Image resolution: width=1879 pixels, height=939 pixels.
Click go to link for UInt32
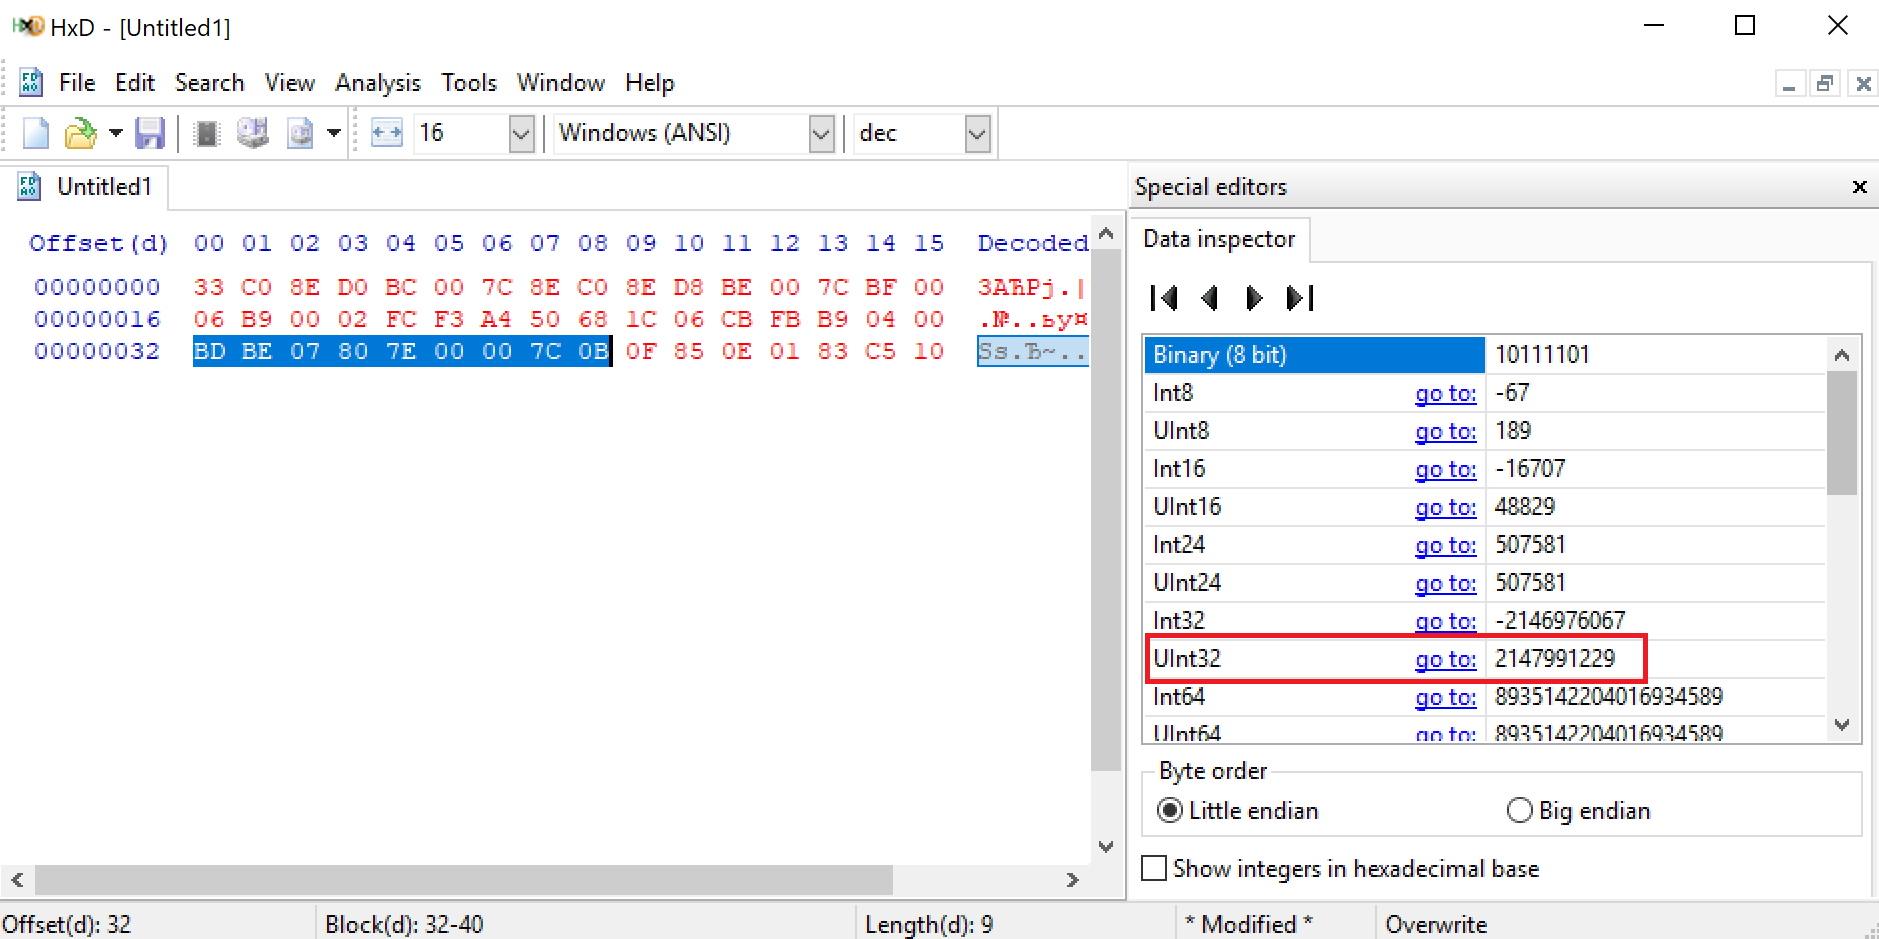[x=1445, y=659]
